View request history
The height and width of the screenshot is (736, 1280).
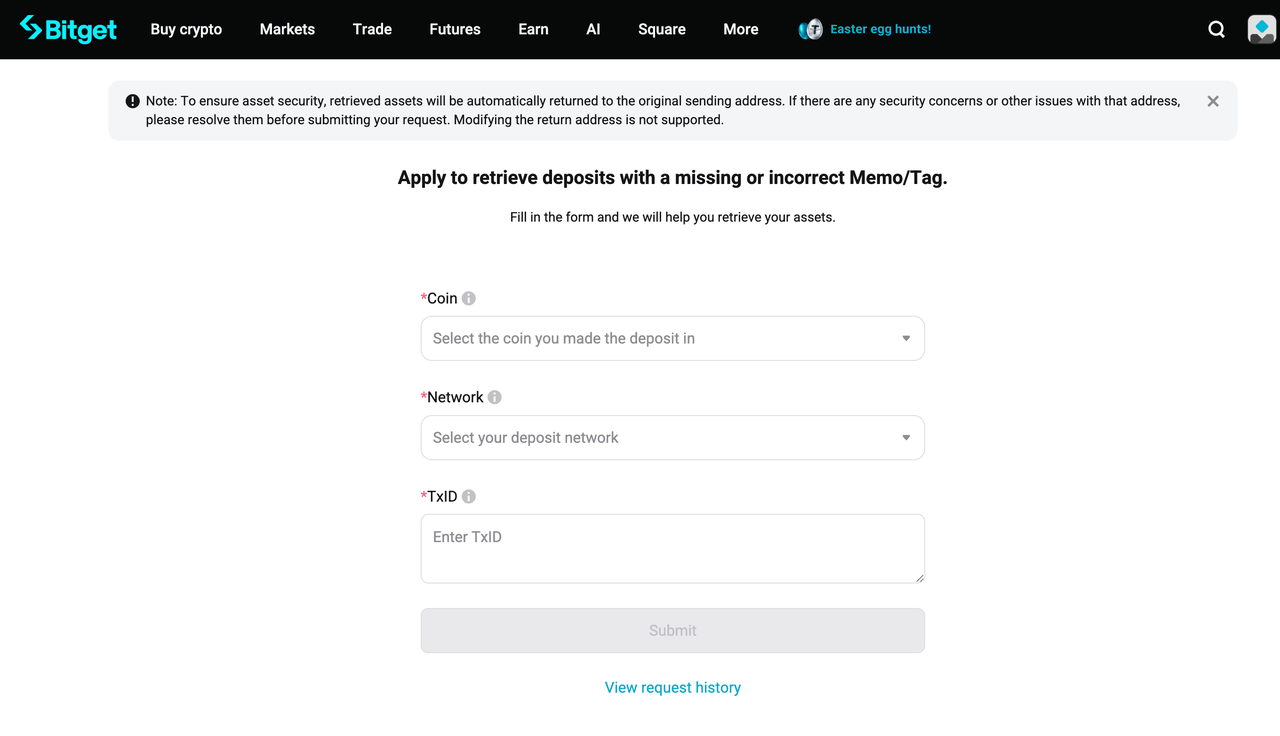pyautogui.click(x=672, y=687)
